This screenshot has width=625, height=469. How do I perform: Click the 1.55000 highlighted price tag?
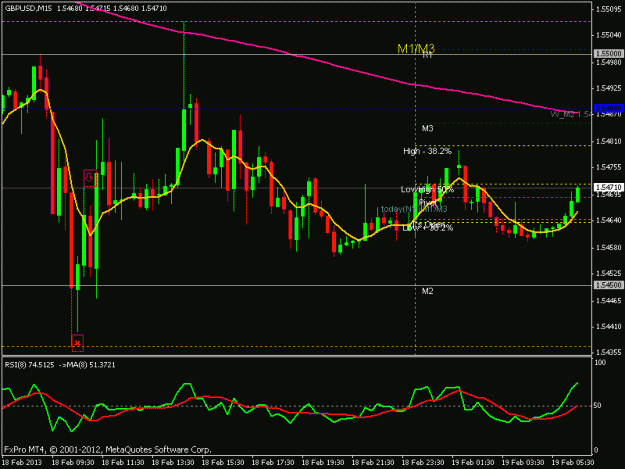(x=609, y=53)
